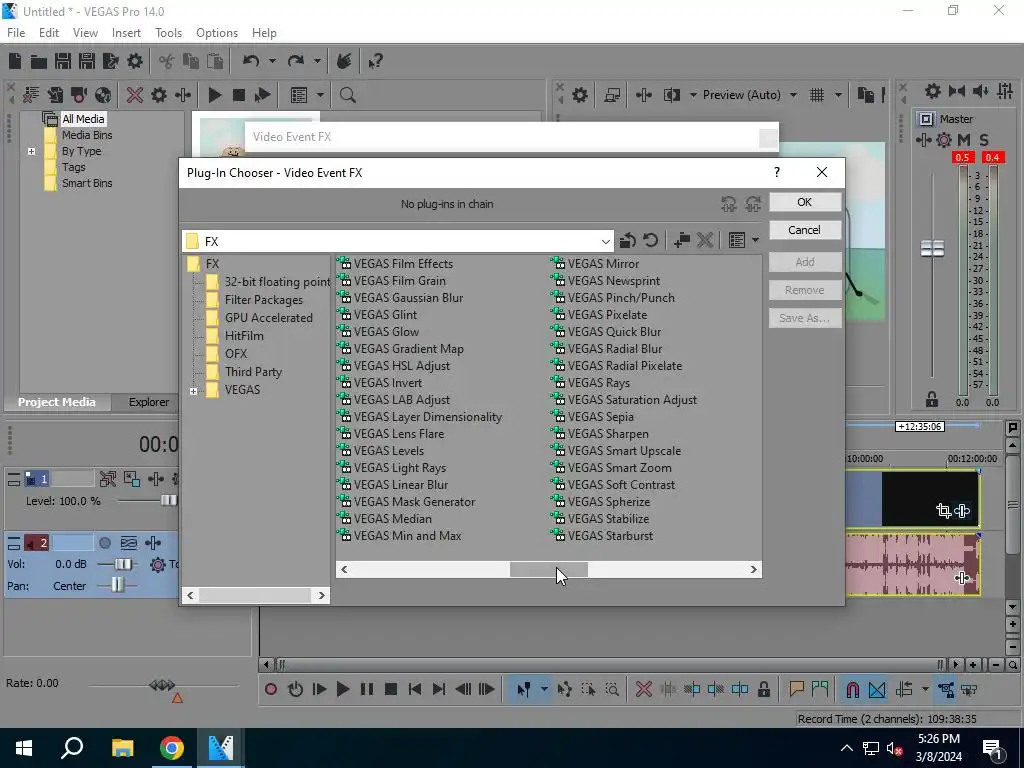Toggle Master bus Mute M button
This screenshot has height=768, width=1024.
pos(964,140)
